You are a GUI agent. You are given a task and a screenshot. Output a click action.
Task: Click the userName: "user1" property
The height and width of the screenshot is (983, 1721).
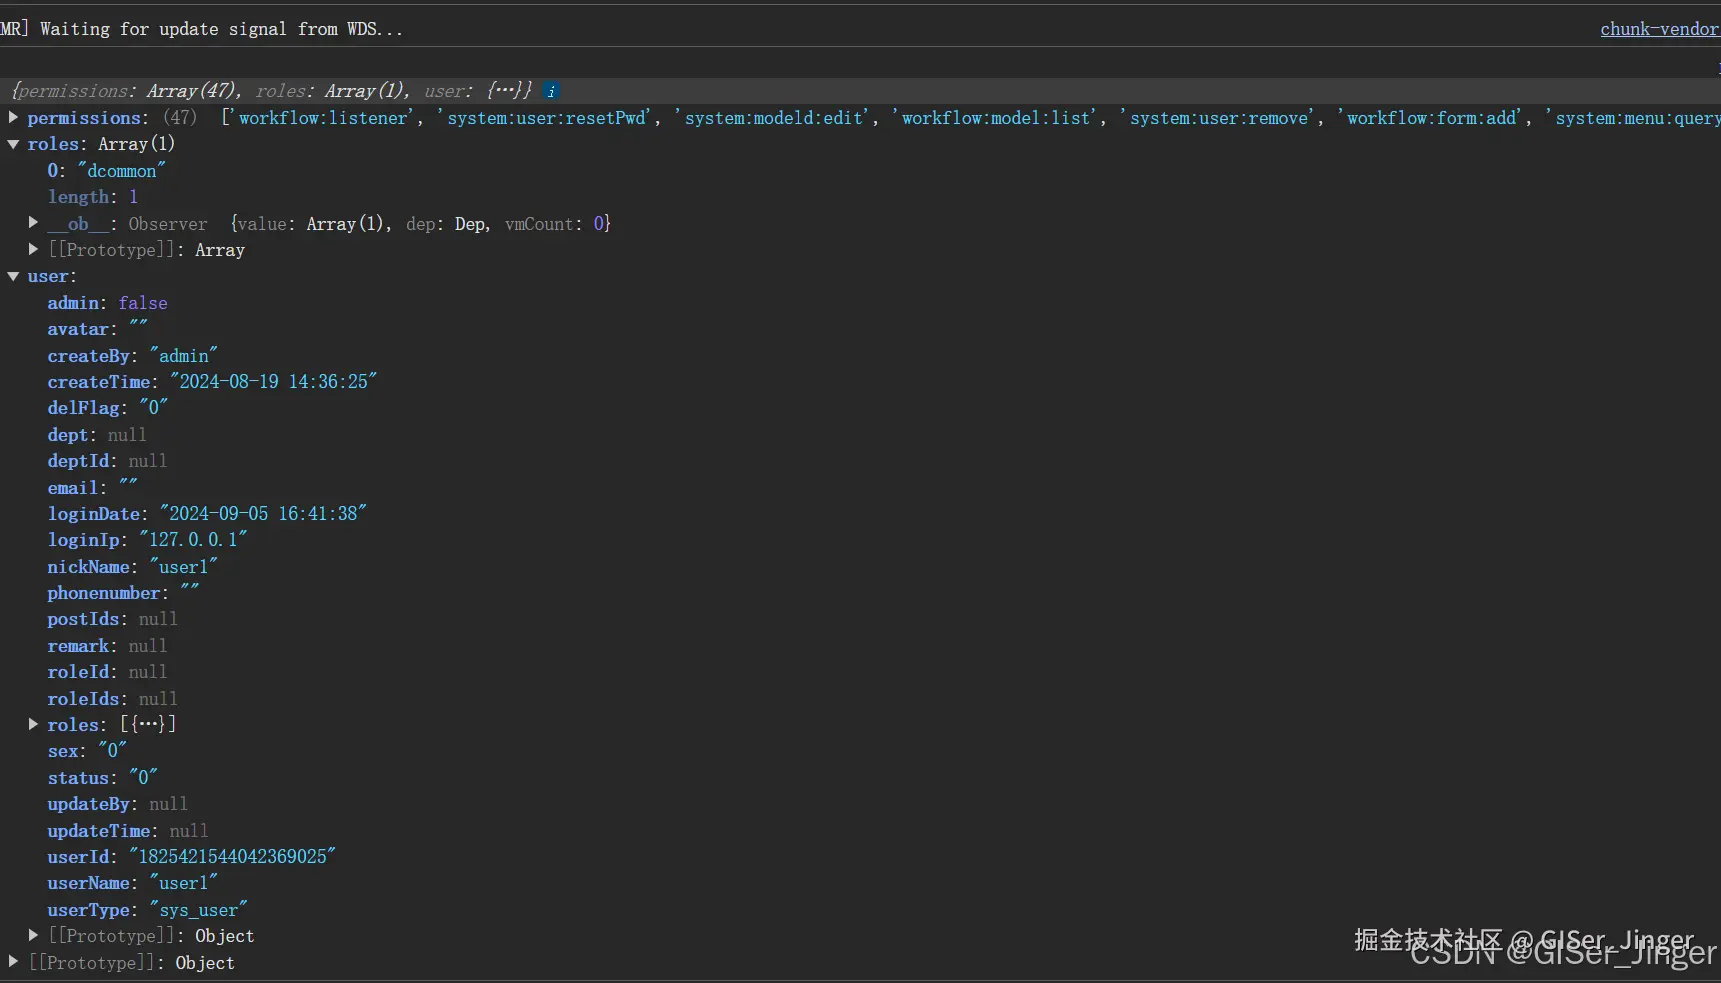click(x=133, y=883)
